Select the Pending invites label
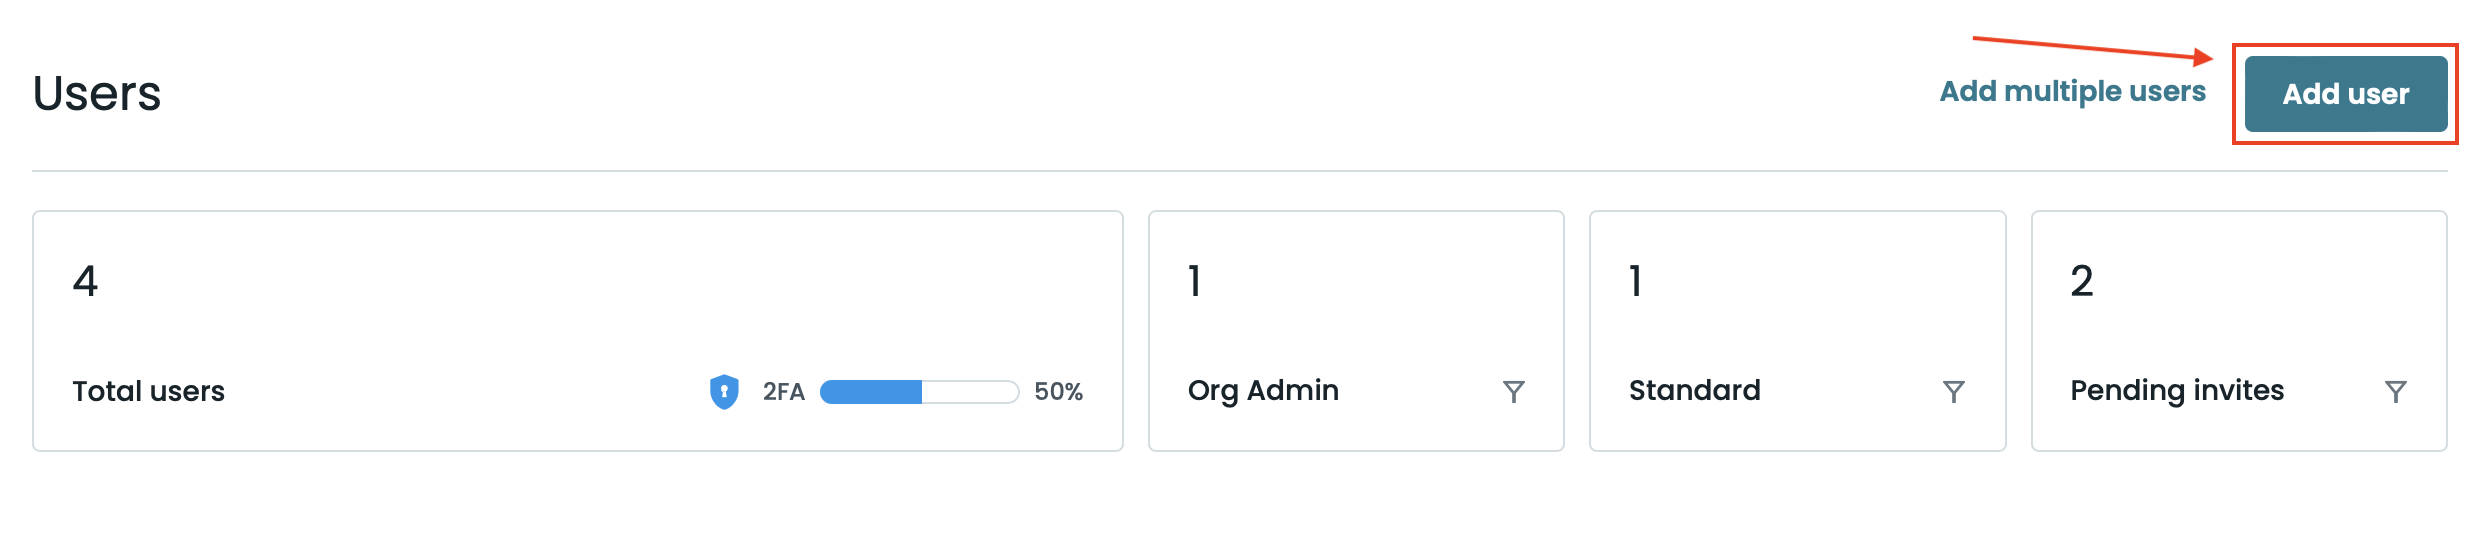This screenshot has width=2472, height=536. (2177, 390)
